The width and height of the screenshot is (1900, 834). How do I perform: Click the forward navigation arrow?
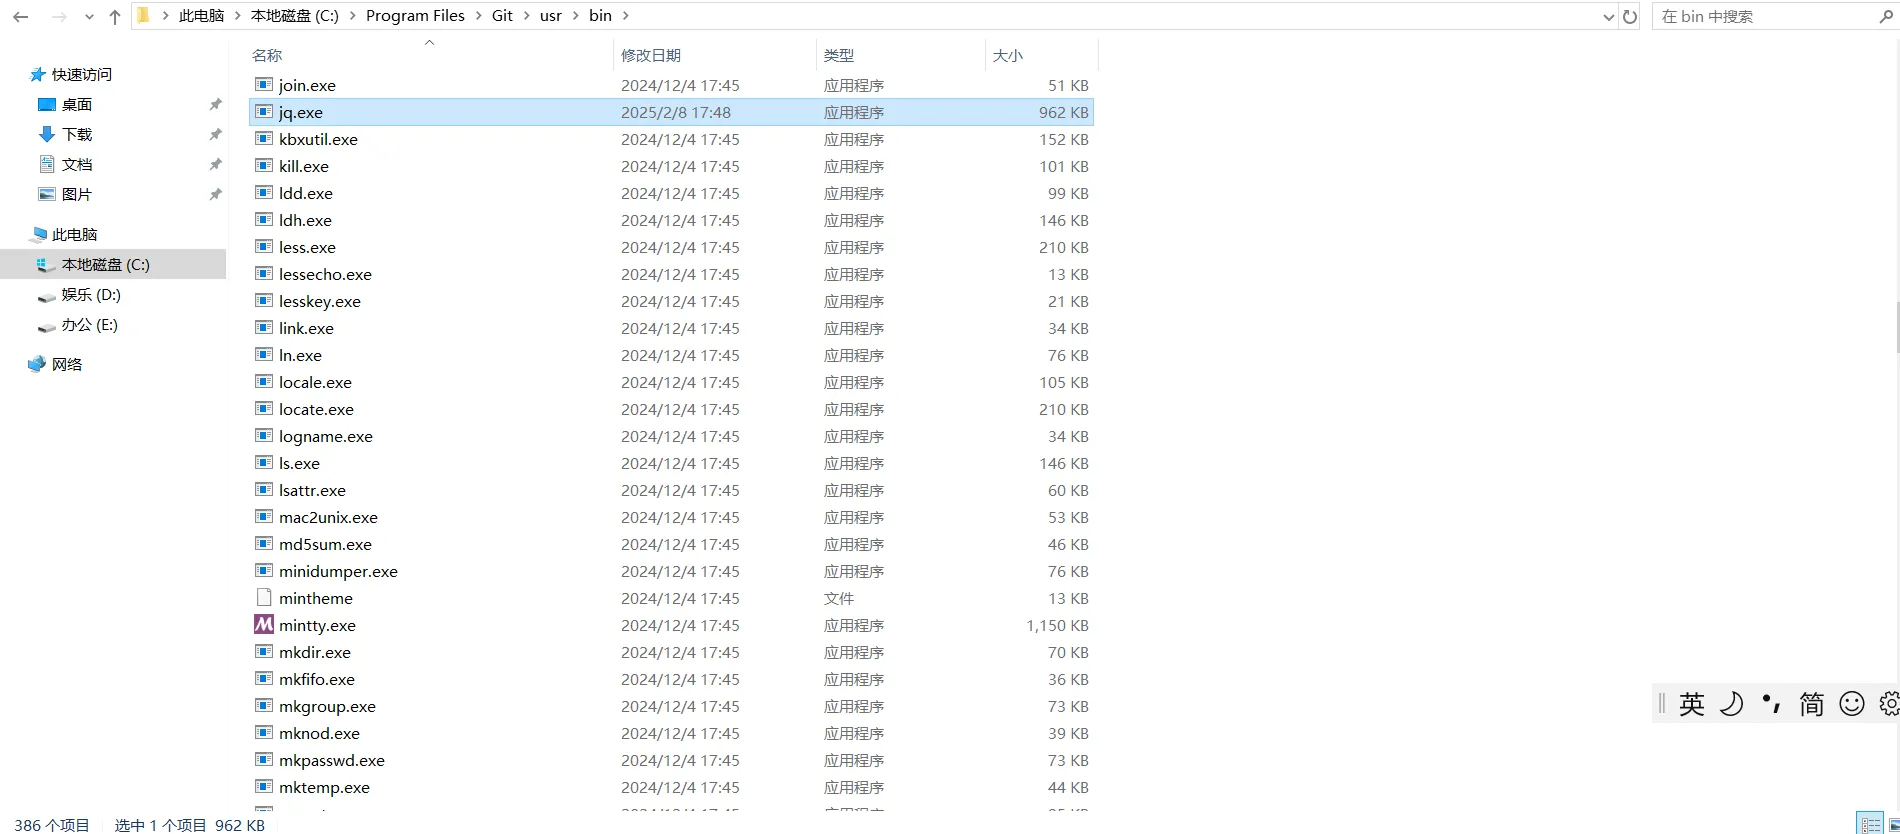(59, 16)
